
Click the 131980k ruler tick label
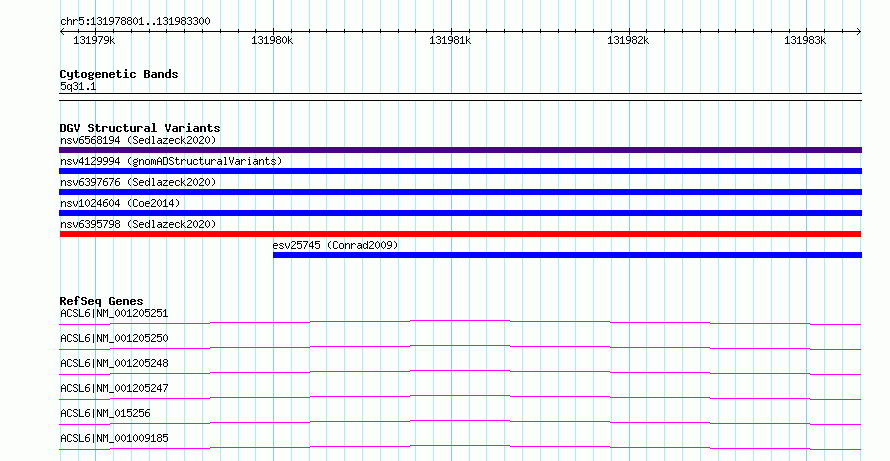click(272, 40)
